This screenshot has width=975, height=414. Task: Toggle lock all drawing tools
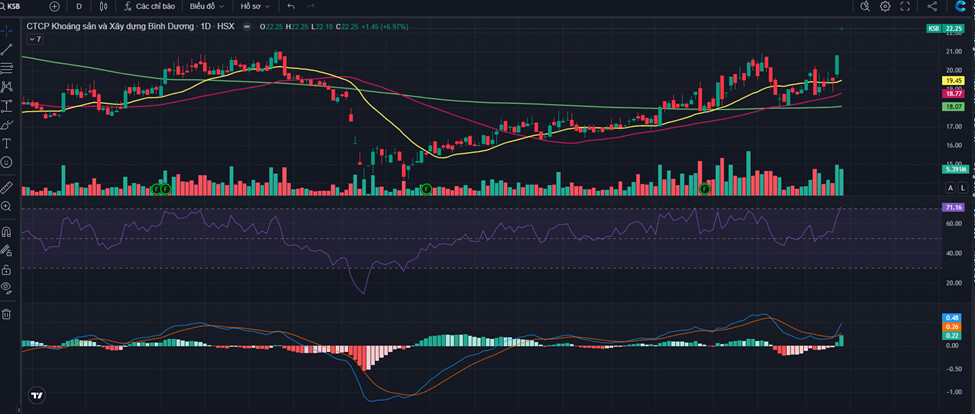6,270
